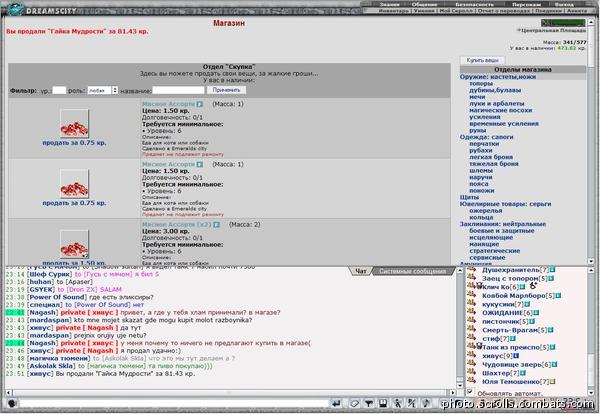This screenshot has width=600, height=414.
Task: Open the Ювелирные товары: серьги section
Action: [x=505, y=204]
